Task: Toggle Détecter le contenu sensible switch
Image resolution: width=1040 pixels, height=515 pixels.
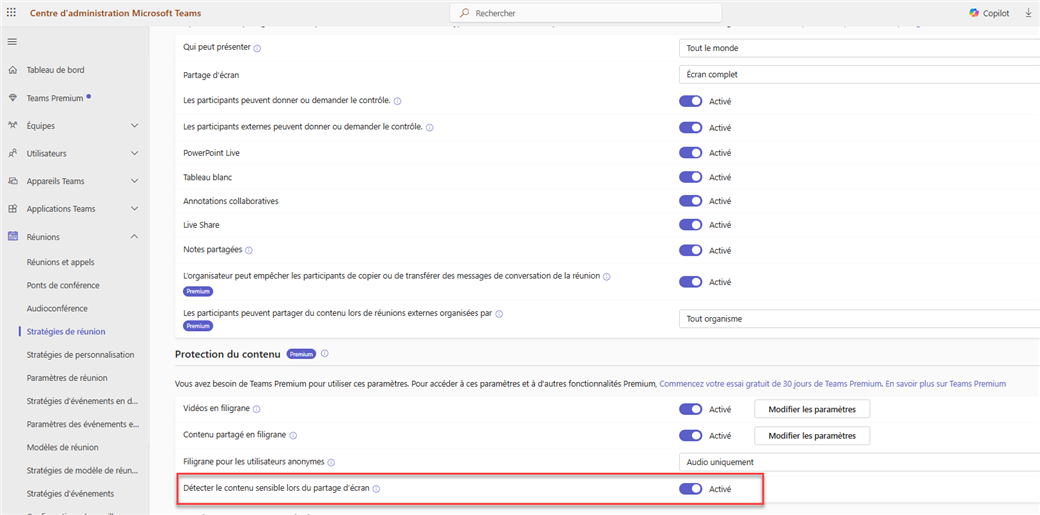Action: (690, 489)
